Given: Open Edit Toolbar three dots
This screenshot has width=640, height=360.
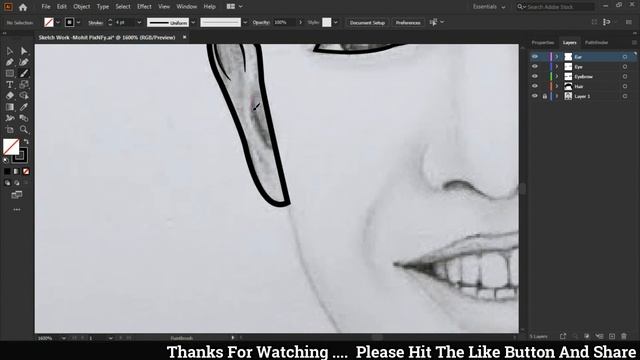Looking at the screenshot, I should [17, 209].
